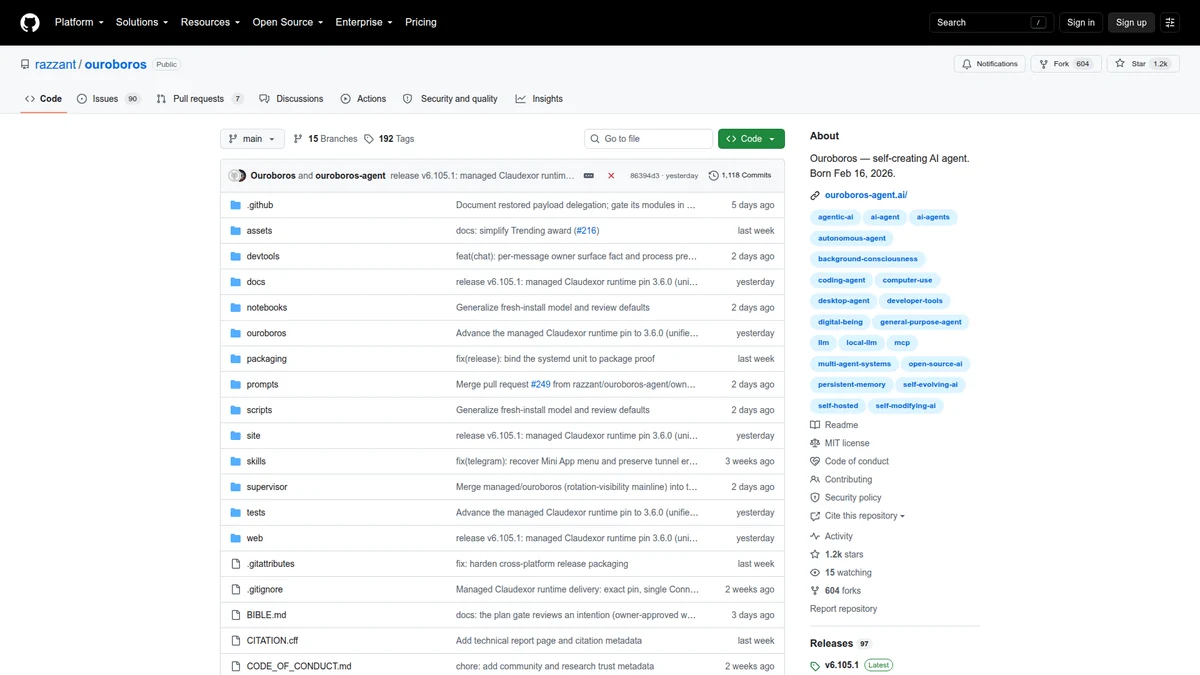Open the Enterprise dropdown menu
1200x675 pixels.
pos(364,22)
